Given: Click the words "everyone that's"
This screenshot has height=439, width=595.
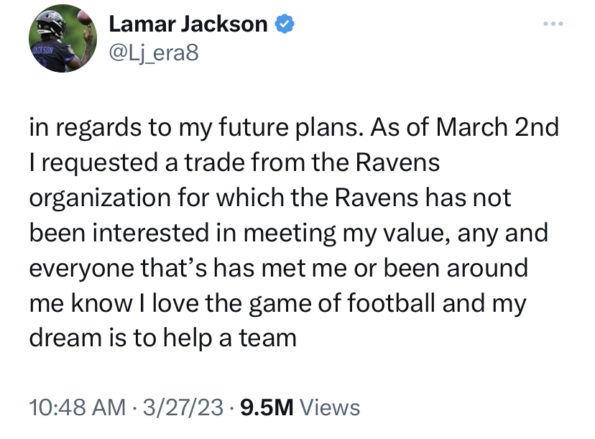Looking at the screenshot, I should click(118, 268).
